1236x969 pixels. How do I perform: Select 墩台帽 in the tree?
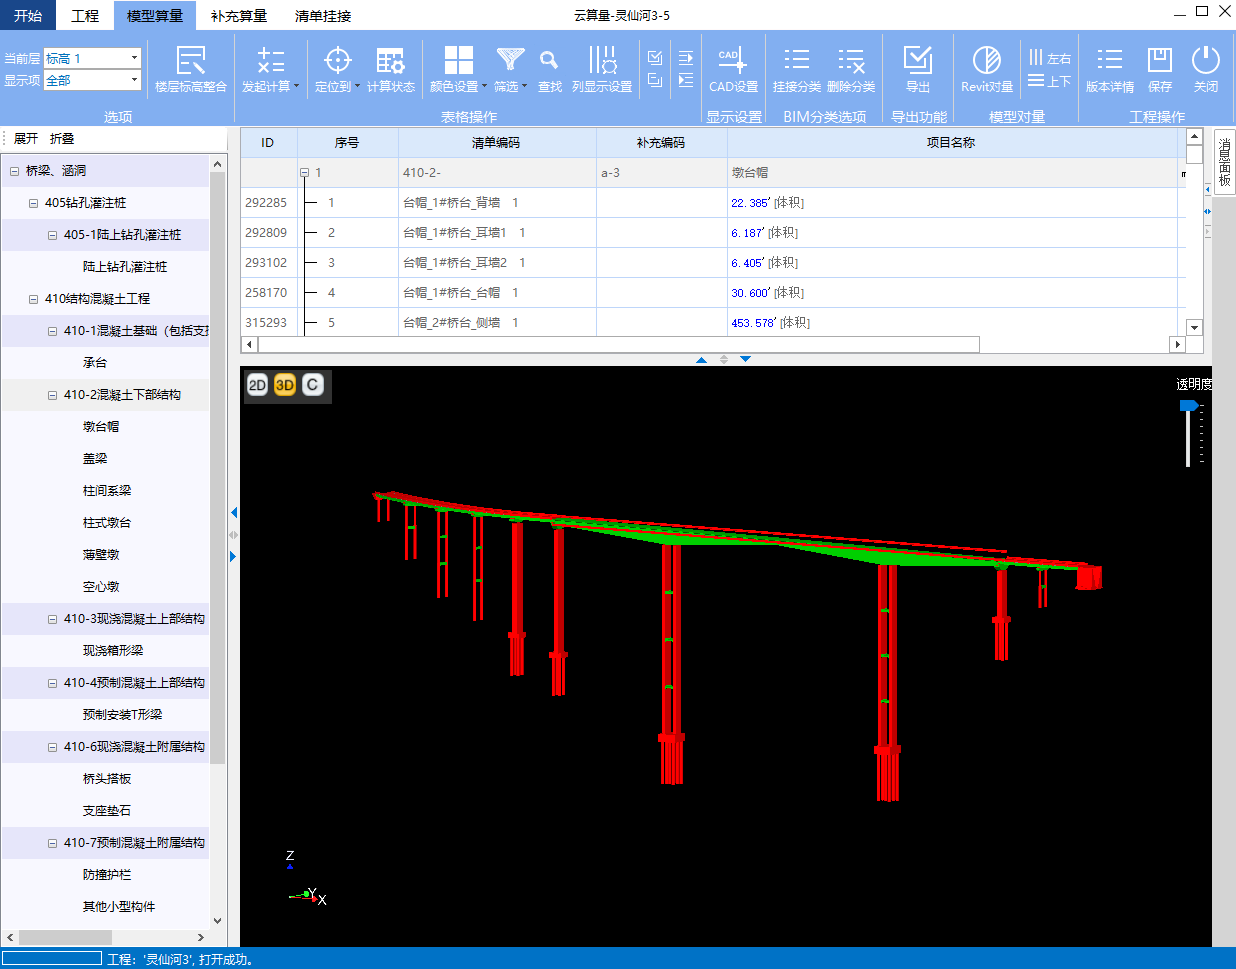click(x=101, y=427)
